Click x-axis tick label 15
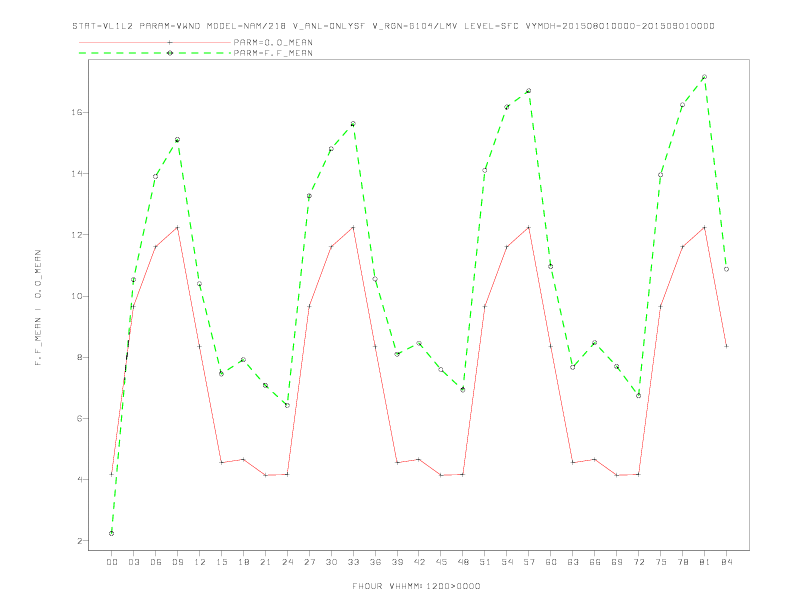Viewport: 792px width, 612px height. (x=221, y=562)
